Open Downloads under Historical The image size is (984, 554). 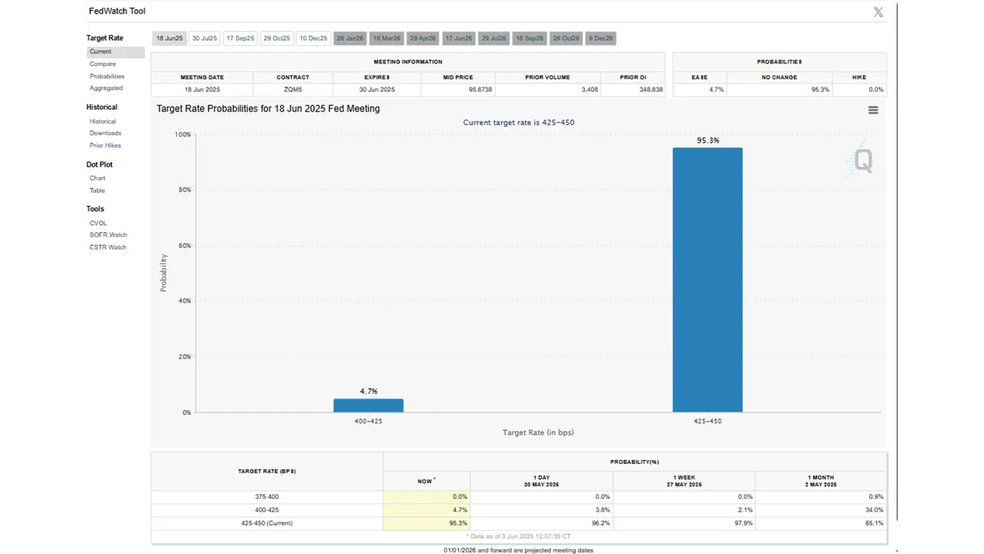coord(105,133)
